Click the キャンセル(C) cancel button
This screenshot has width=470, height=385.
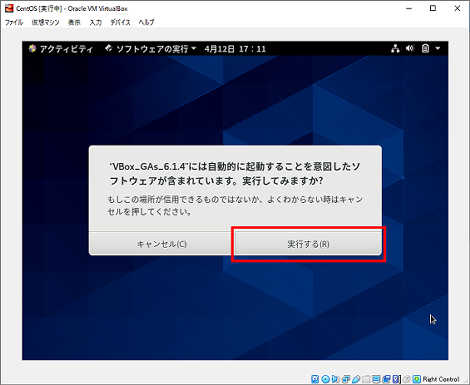[162, 244]
